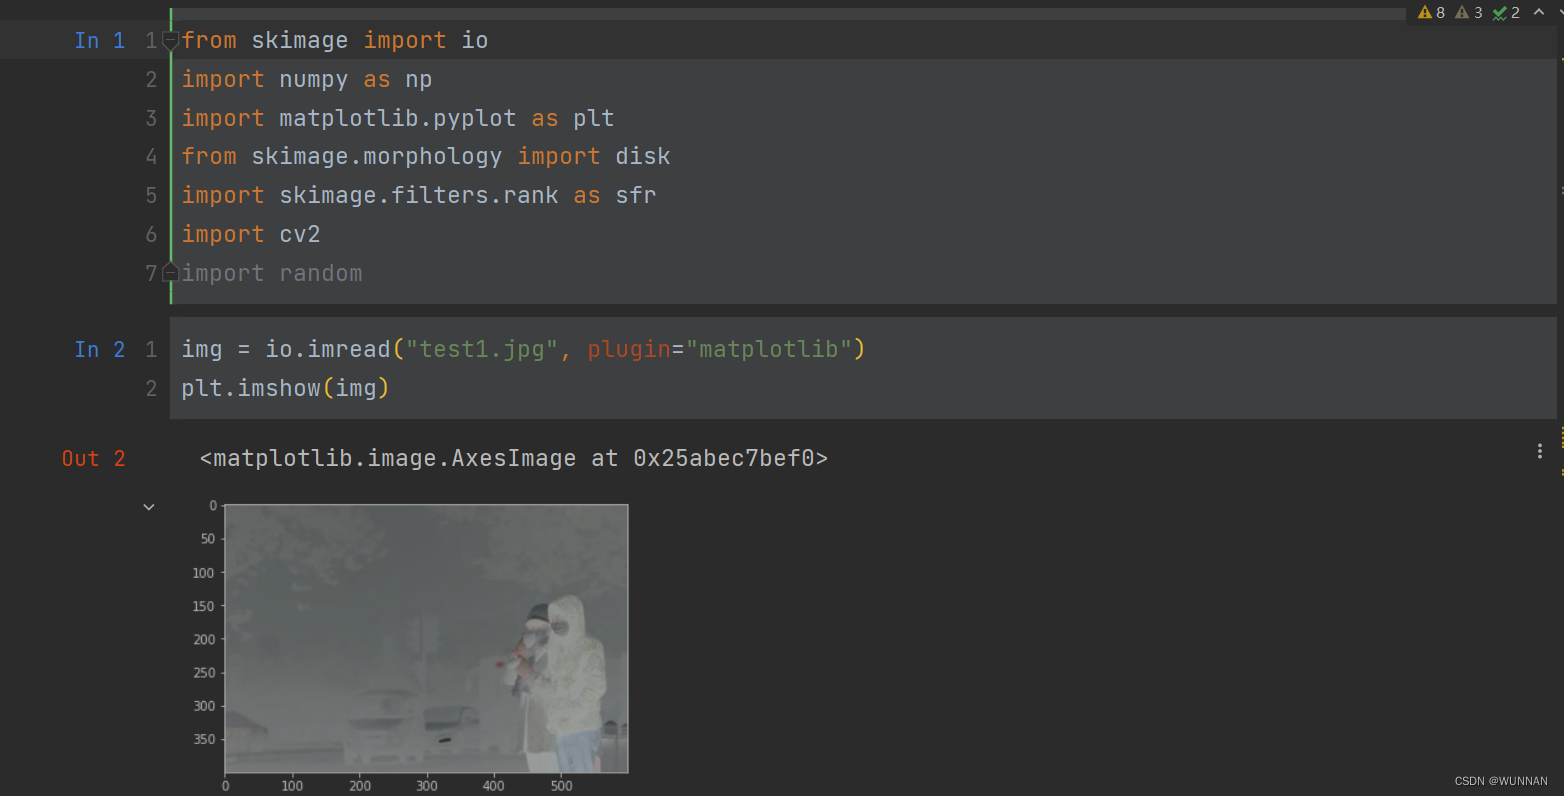
Task: Click the green change-bar gutter stripe
Action: pos(171,150)
